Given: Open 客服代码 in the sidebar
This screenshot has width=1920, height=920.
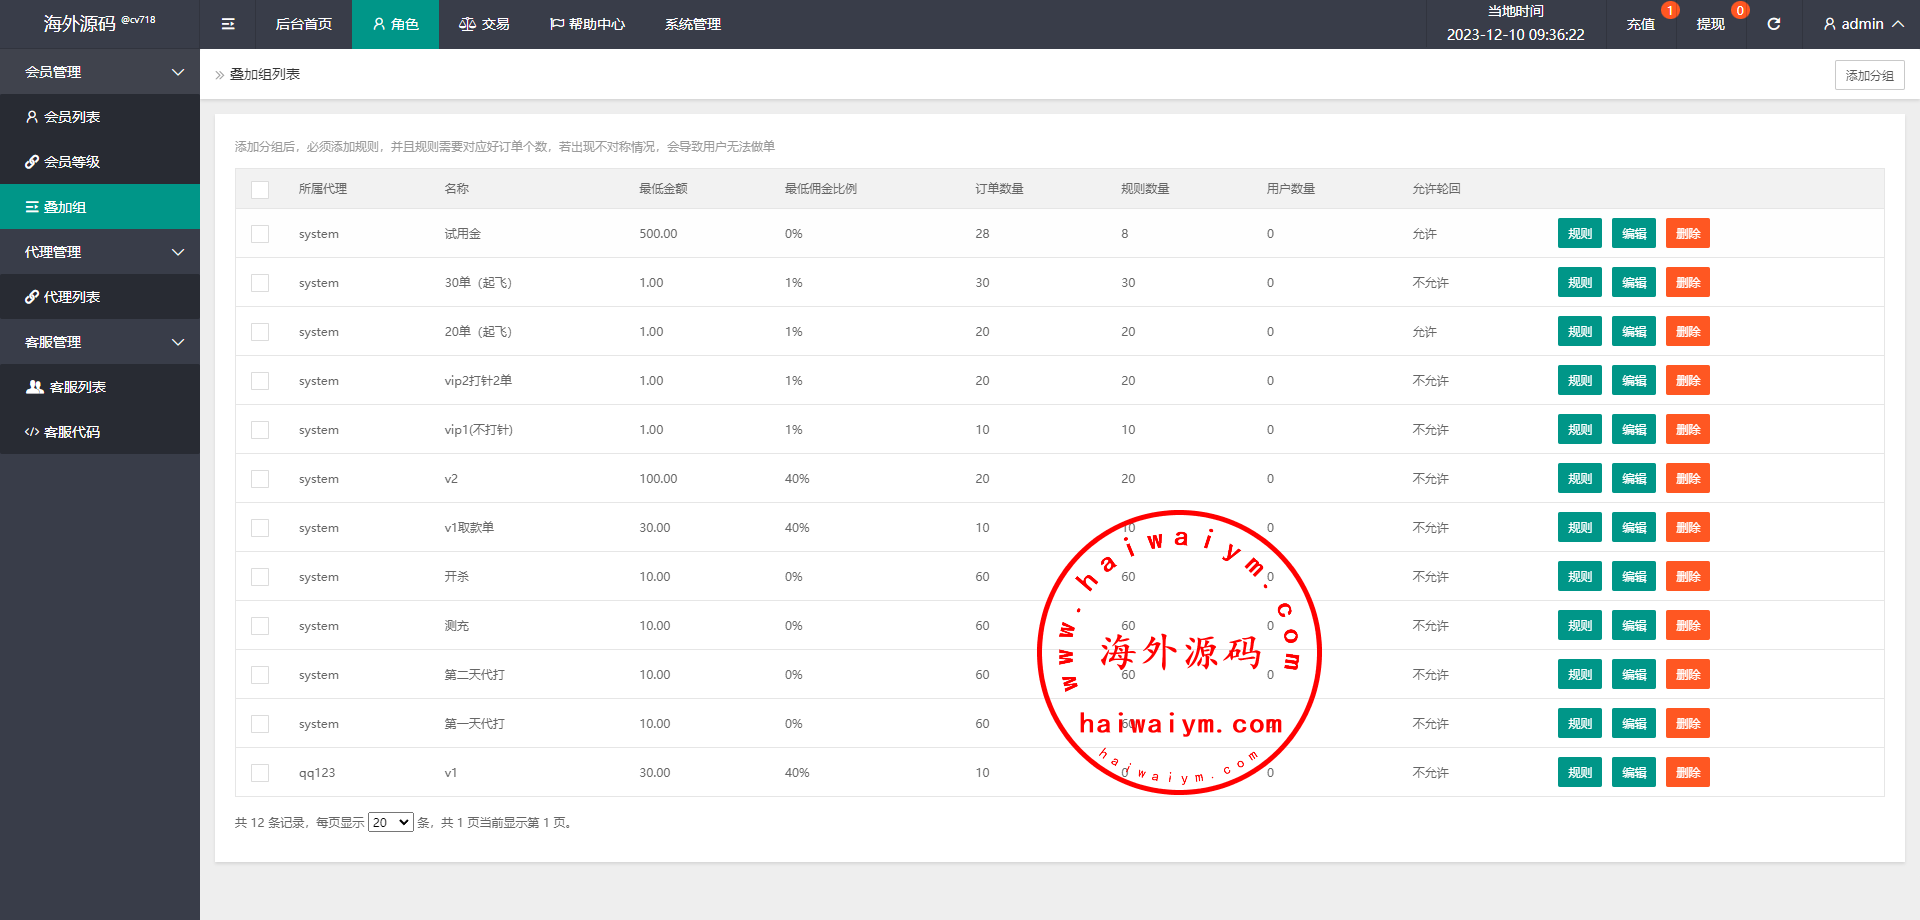Looking at the screenshot, I should (72, 432).
